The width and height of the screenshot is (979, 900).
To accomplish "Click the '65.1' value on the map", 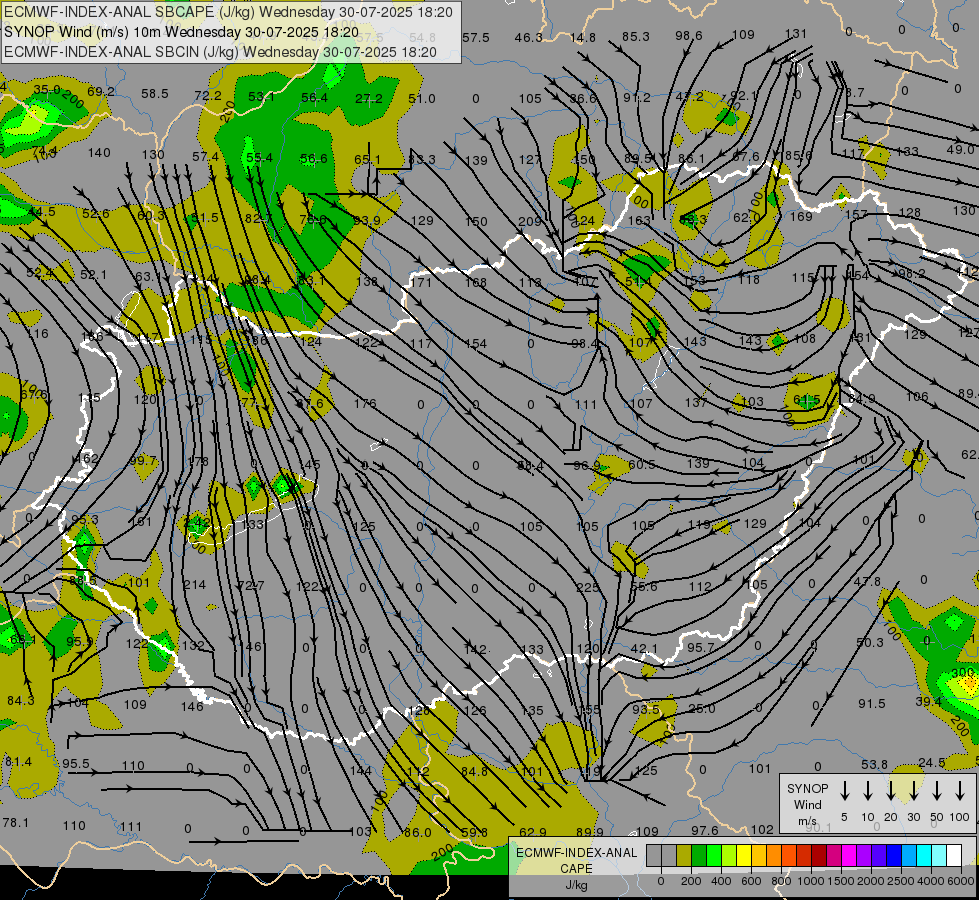I will (367, 159).
